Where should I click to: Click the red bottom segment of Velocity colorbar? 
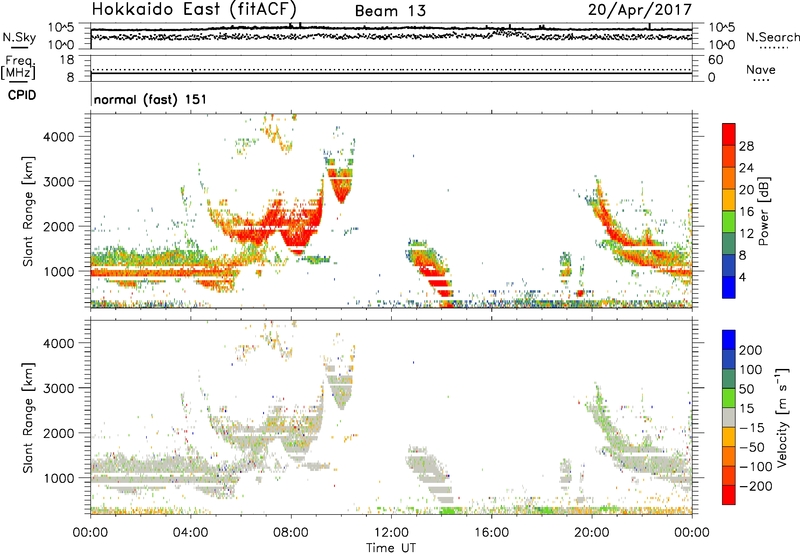coord(729,495)
